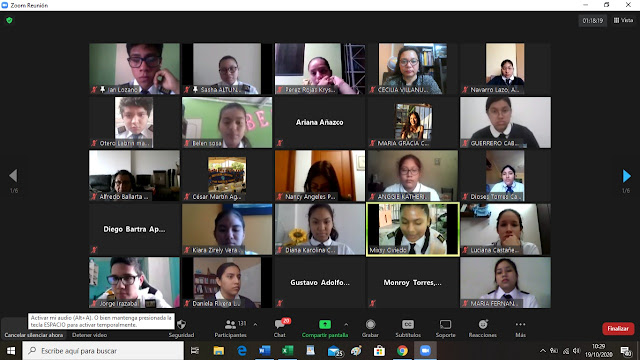Click the Gustavo Adolfo tile
Viewport: 640px width, 360px height.
tap(320, 282)
